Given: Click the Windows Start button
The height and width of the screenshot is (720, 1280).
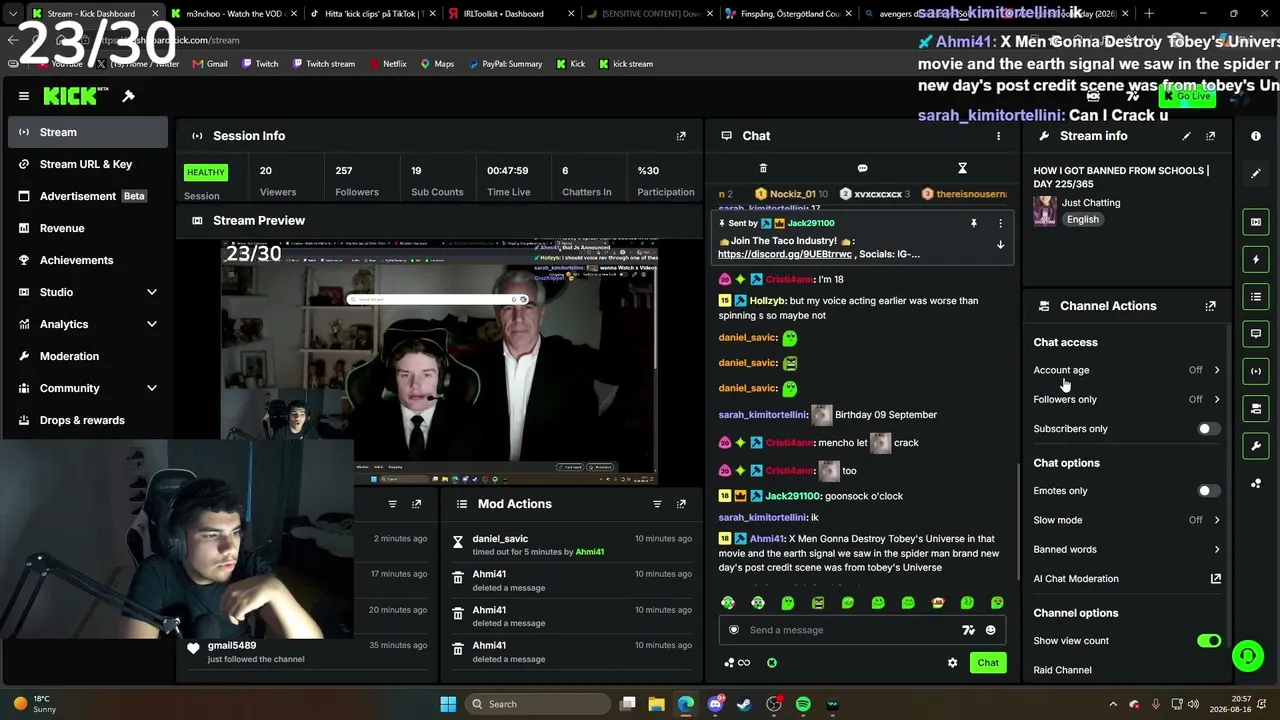Looking at the screenshot, I should click(448, 704).
